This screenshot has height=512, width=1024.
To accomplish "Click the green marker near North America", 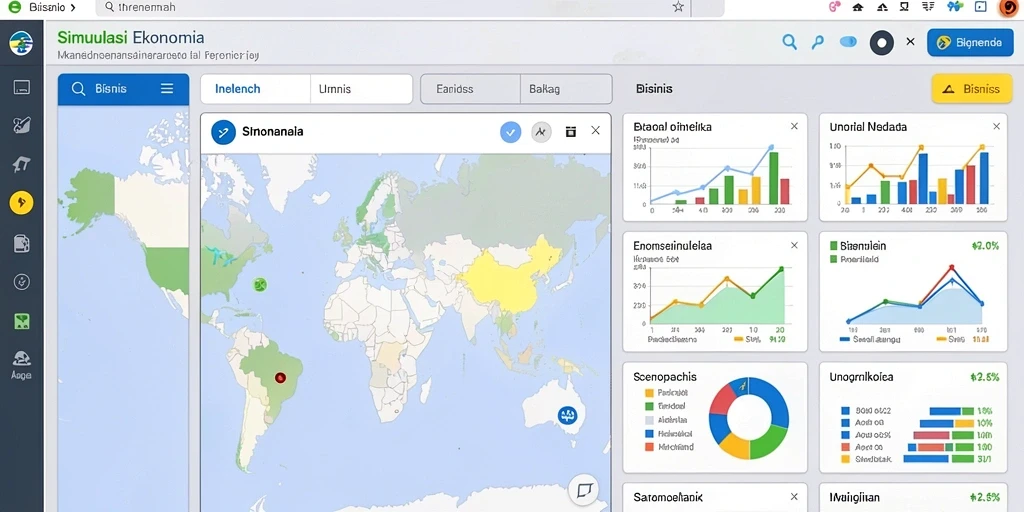I will tap(260, 284).
